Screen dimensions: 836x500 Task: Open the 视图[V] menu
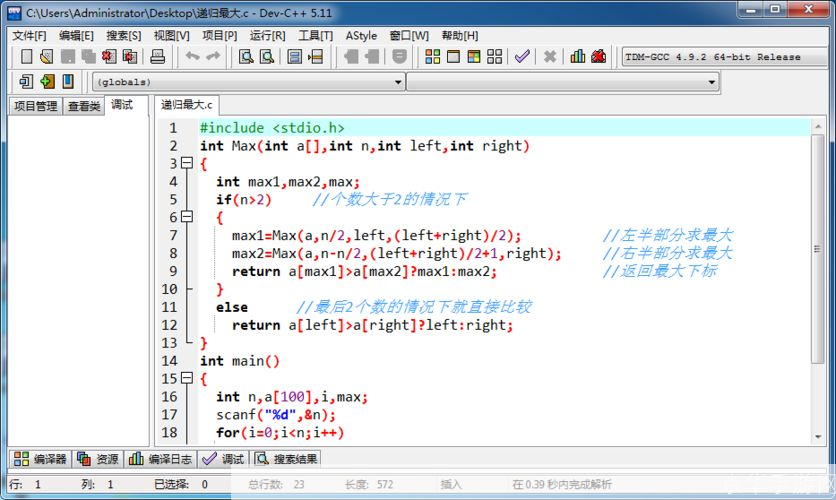pos(172,36)
